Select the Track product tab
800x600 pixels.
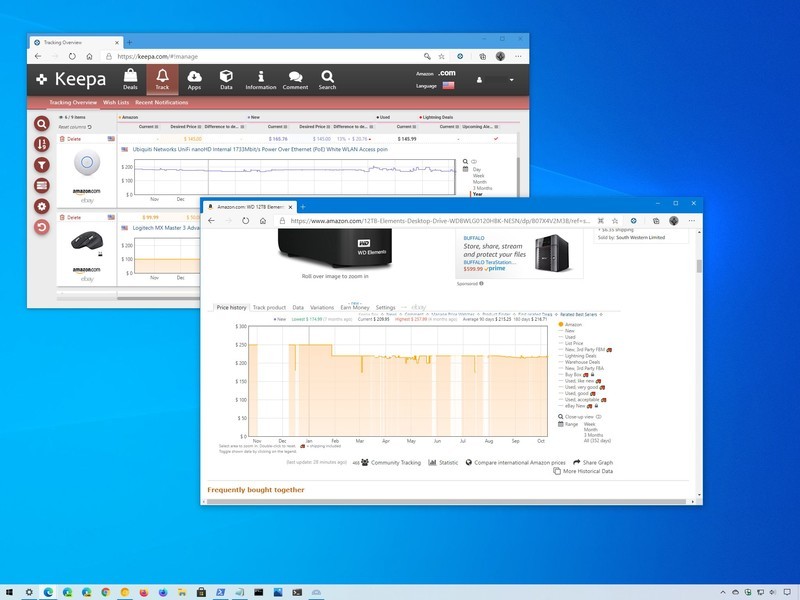tap(269, 307)
